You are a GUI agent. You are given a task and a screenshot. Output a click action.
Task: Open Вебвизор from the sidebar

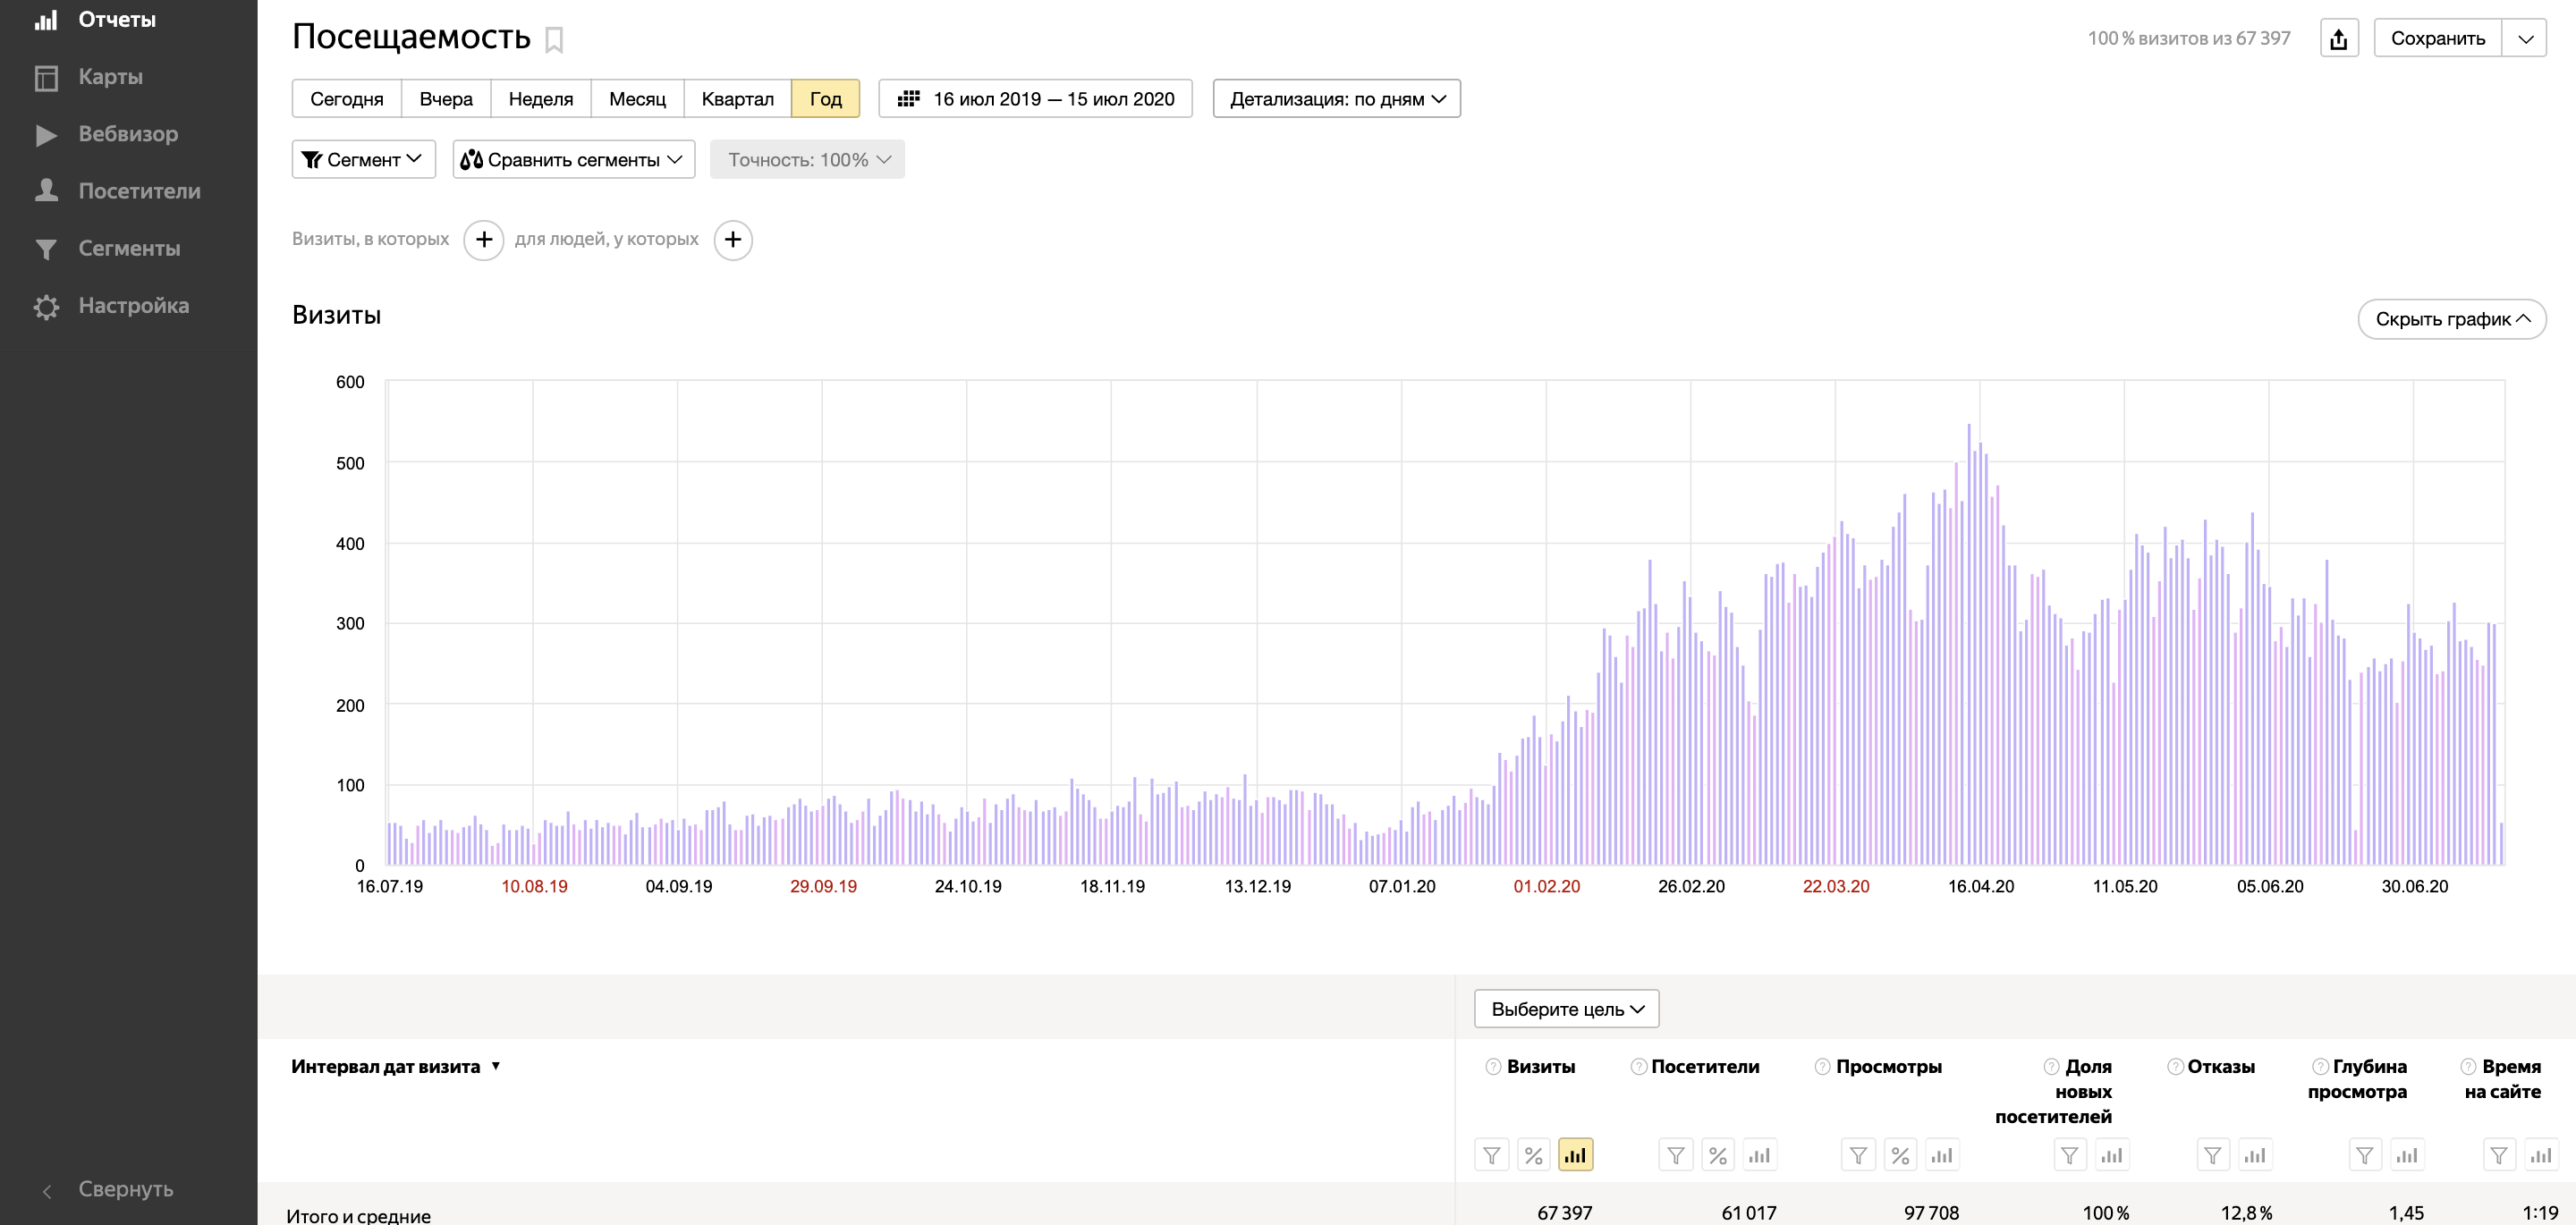click(128, 134)
